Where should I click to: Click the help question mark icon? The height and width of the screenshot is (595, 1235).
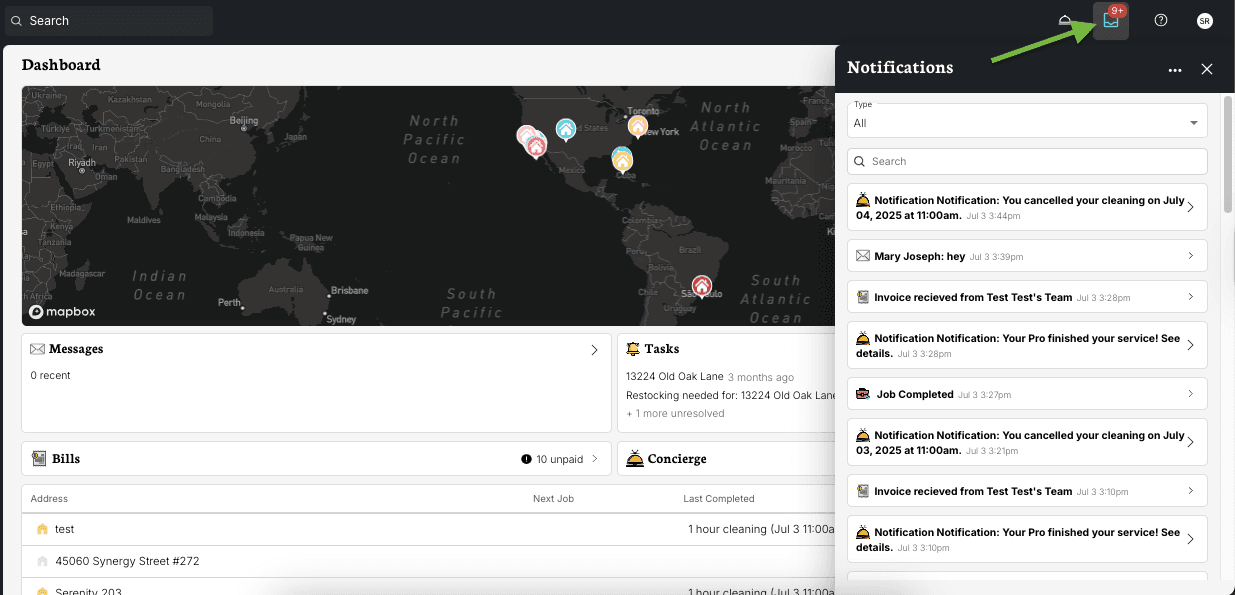1160,20
